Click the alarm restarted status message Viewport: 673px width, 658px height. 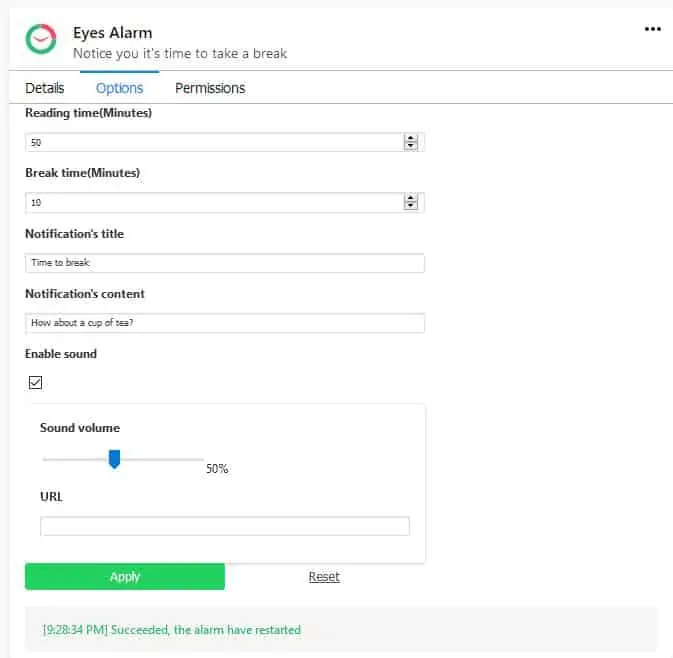(172, 630)
